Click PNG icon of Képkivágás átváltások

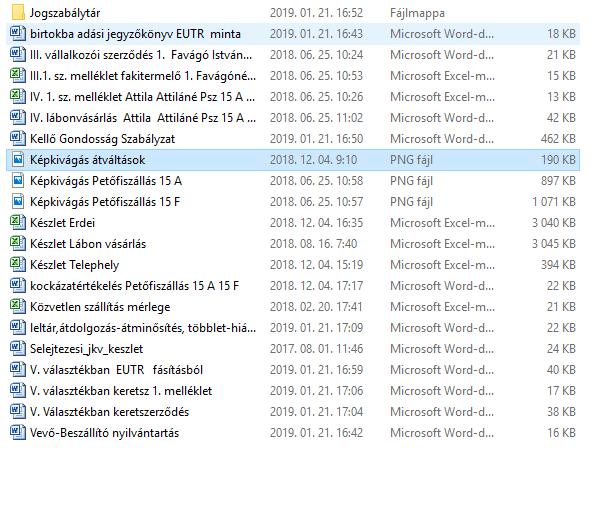(x=18, y=160)
